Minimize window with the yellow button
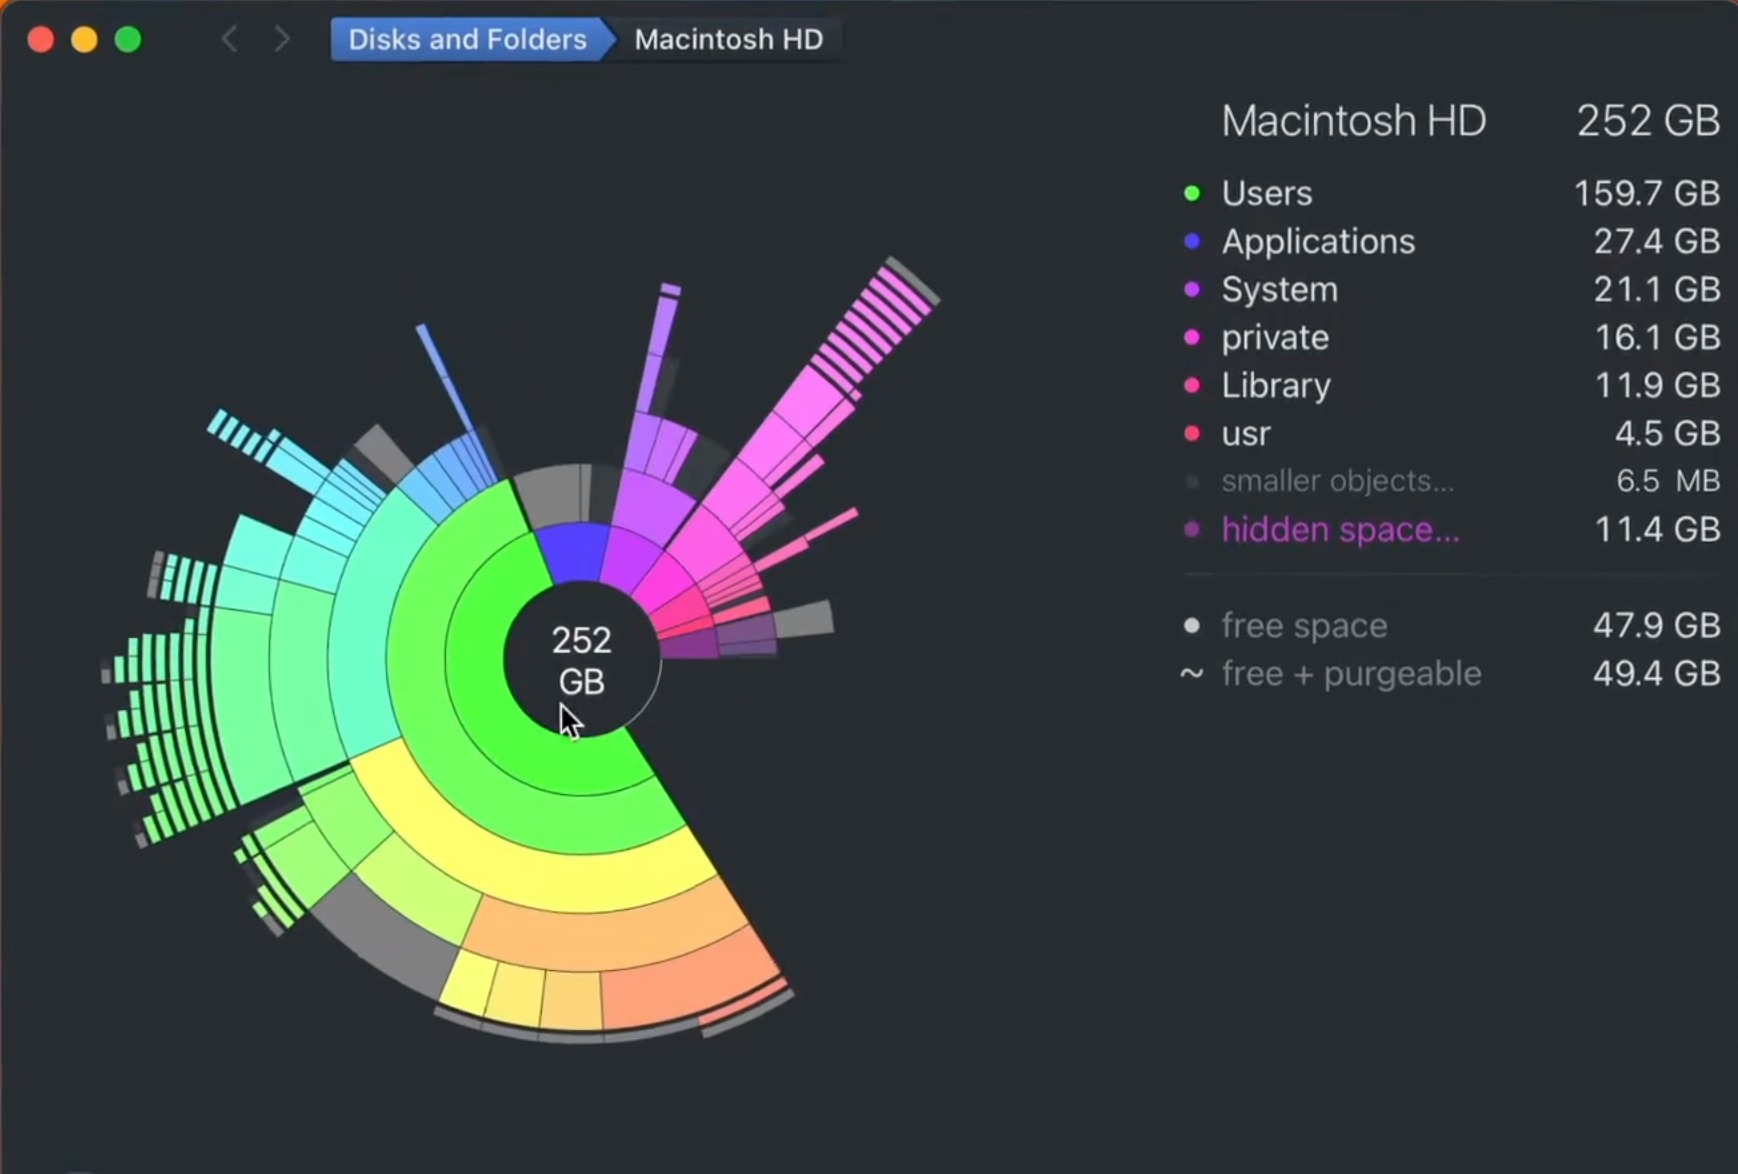1738x1174 pixels. (x=85, y=39)
